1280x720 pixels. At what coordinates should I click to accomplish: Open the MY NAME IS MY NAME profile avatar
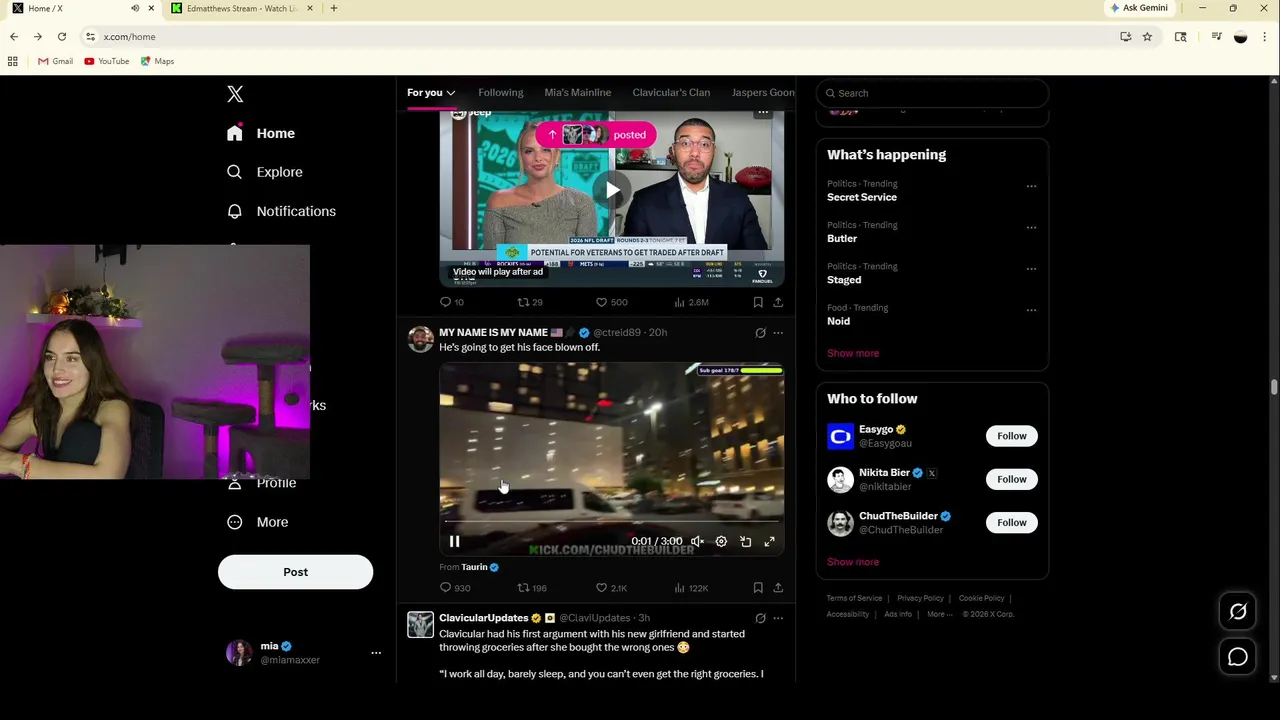click(x=420, y=340)
